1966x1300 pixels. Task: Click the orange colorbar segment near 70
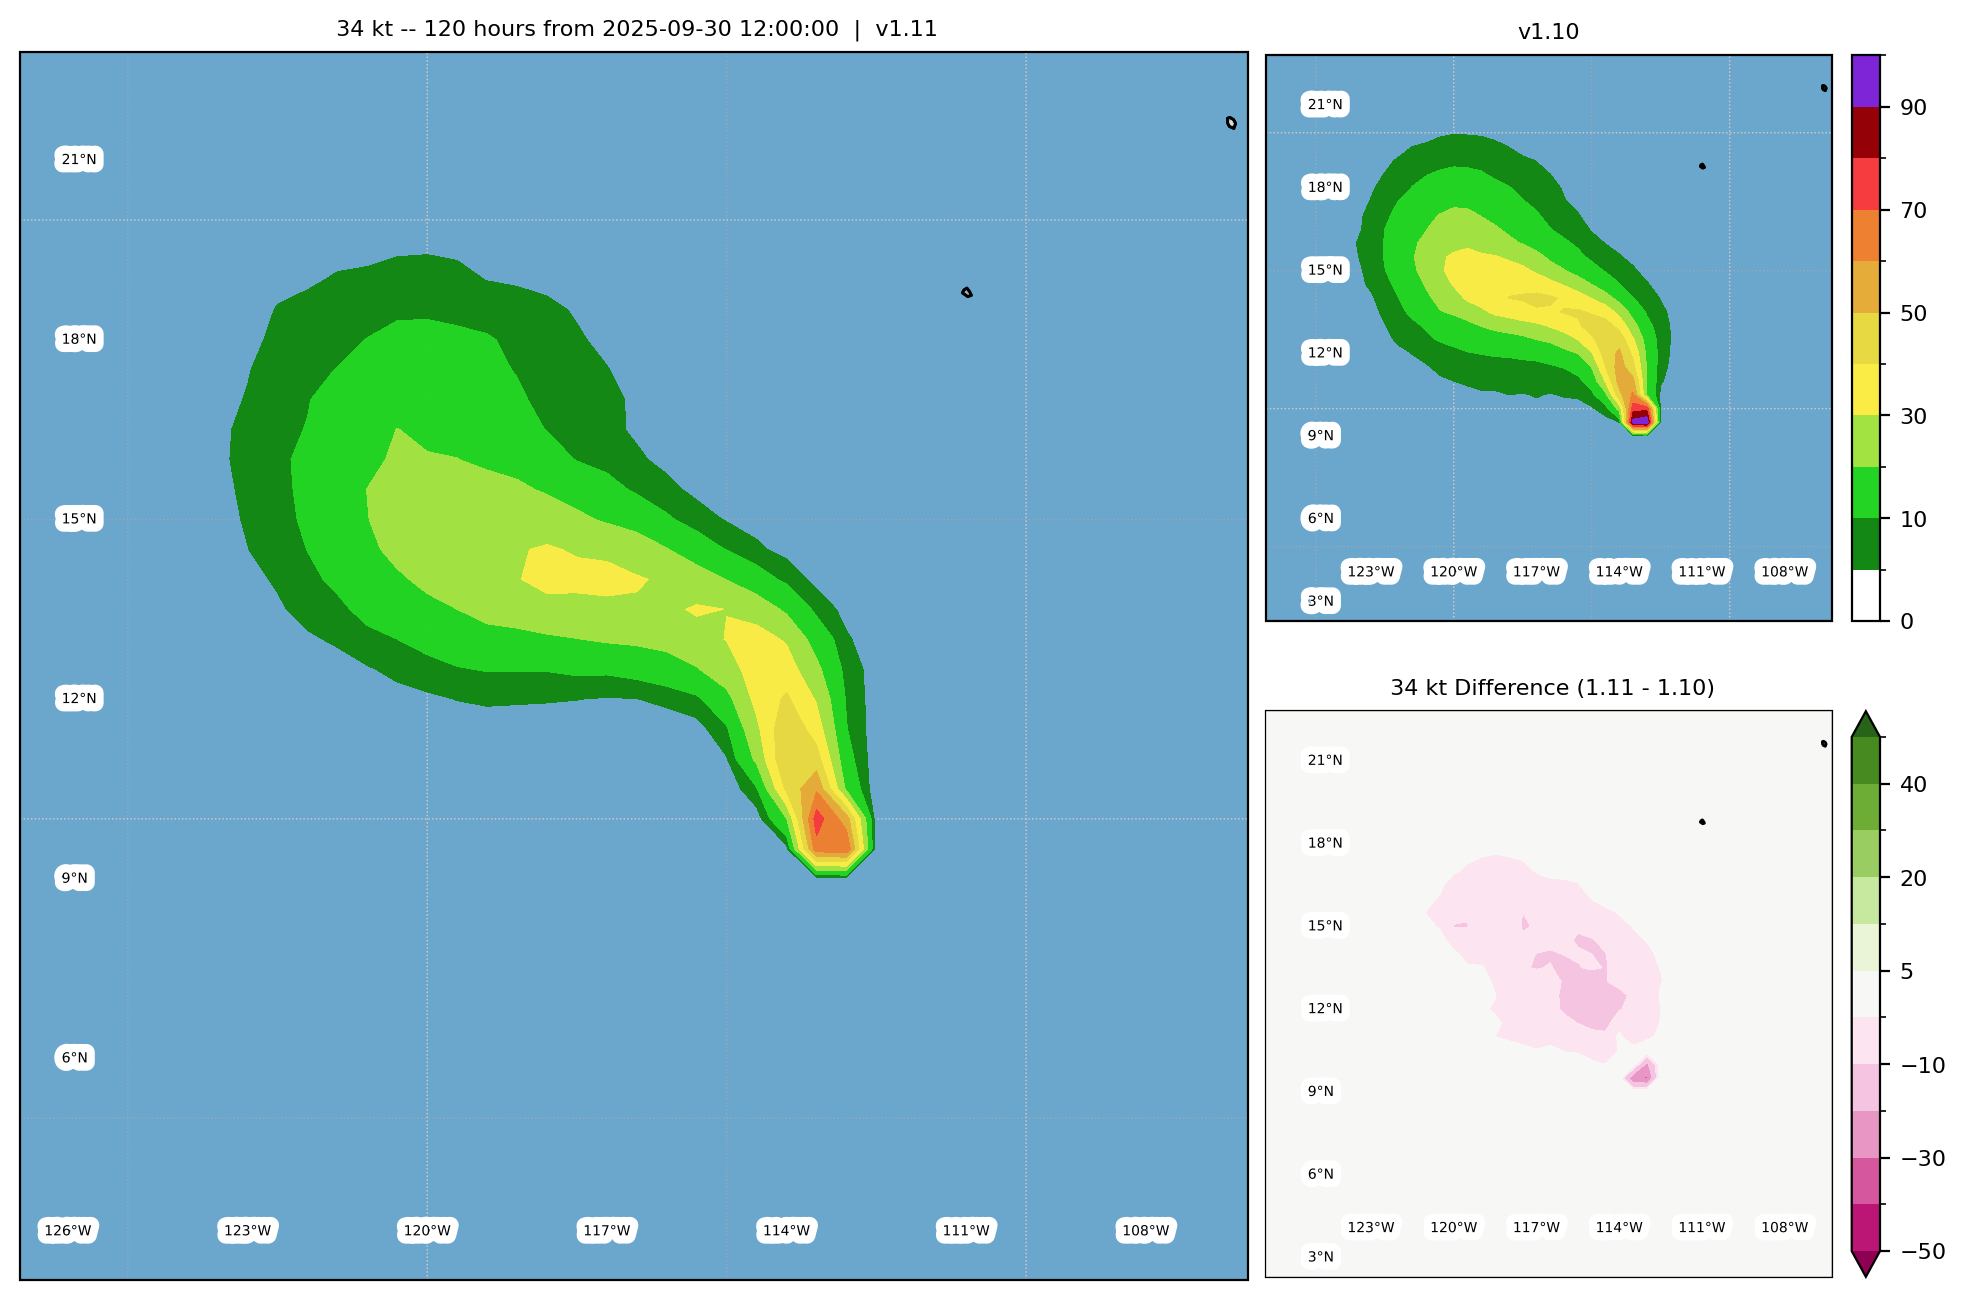click(1866, 235)
